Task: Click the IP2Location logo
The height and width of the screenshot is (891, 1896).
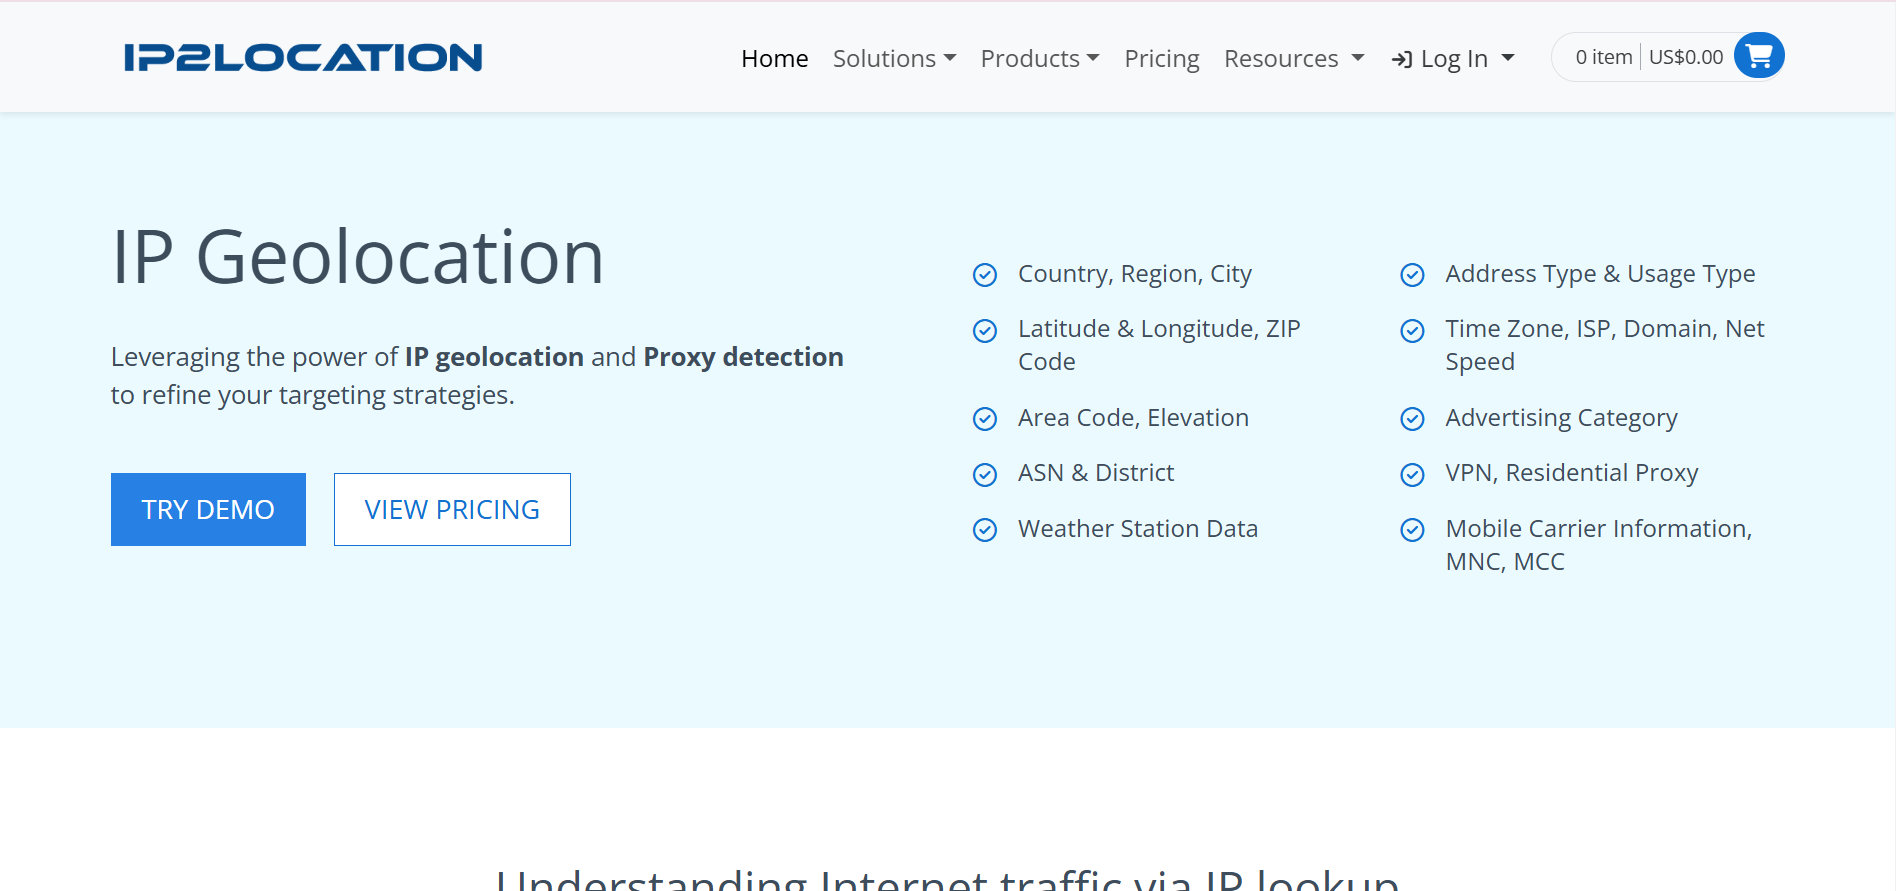Action: click(303, 57)
